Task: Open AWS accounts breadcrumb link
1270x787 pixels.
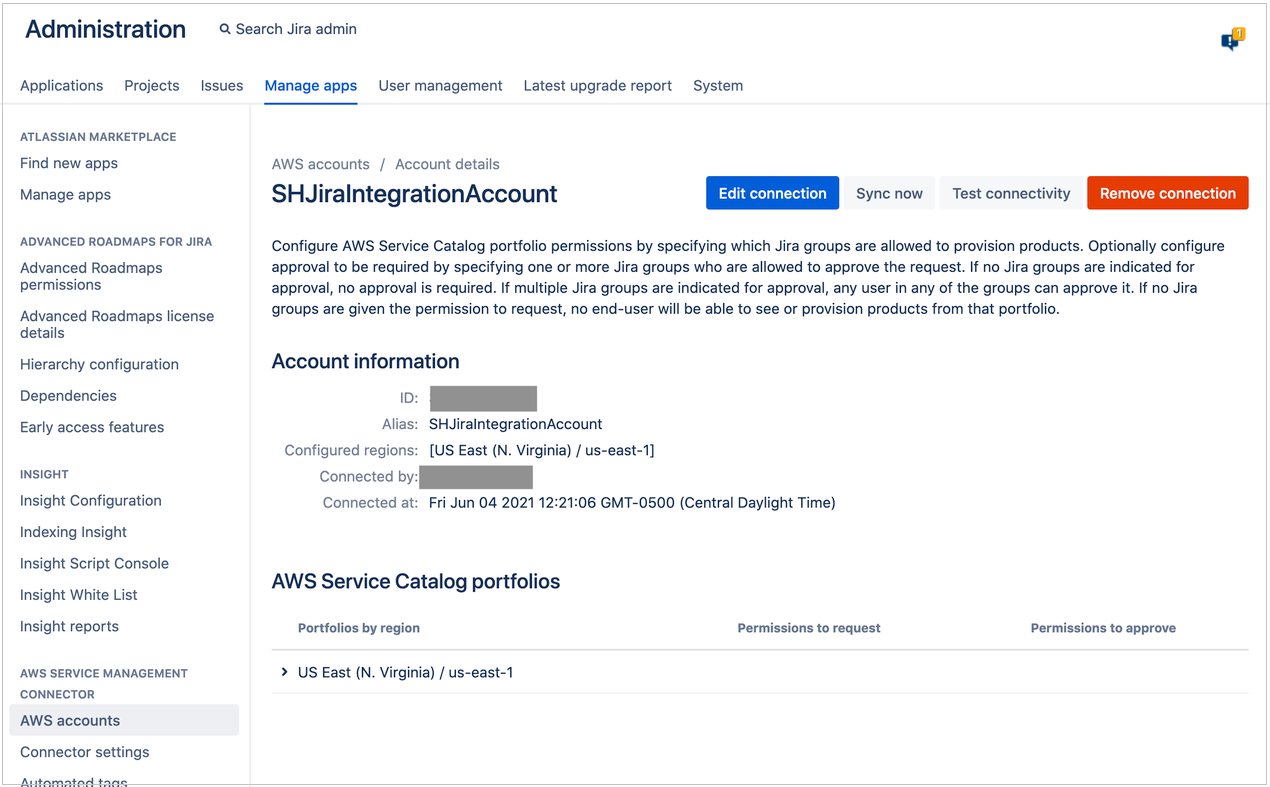Action: point(321,164)
